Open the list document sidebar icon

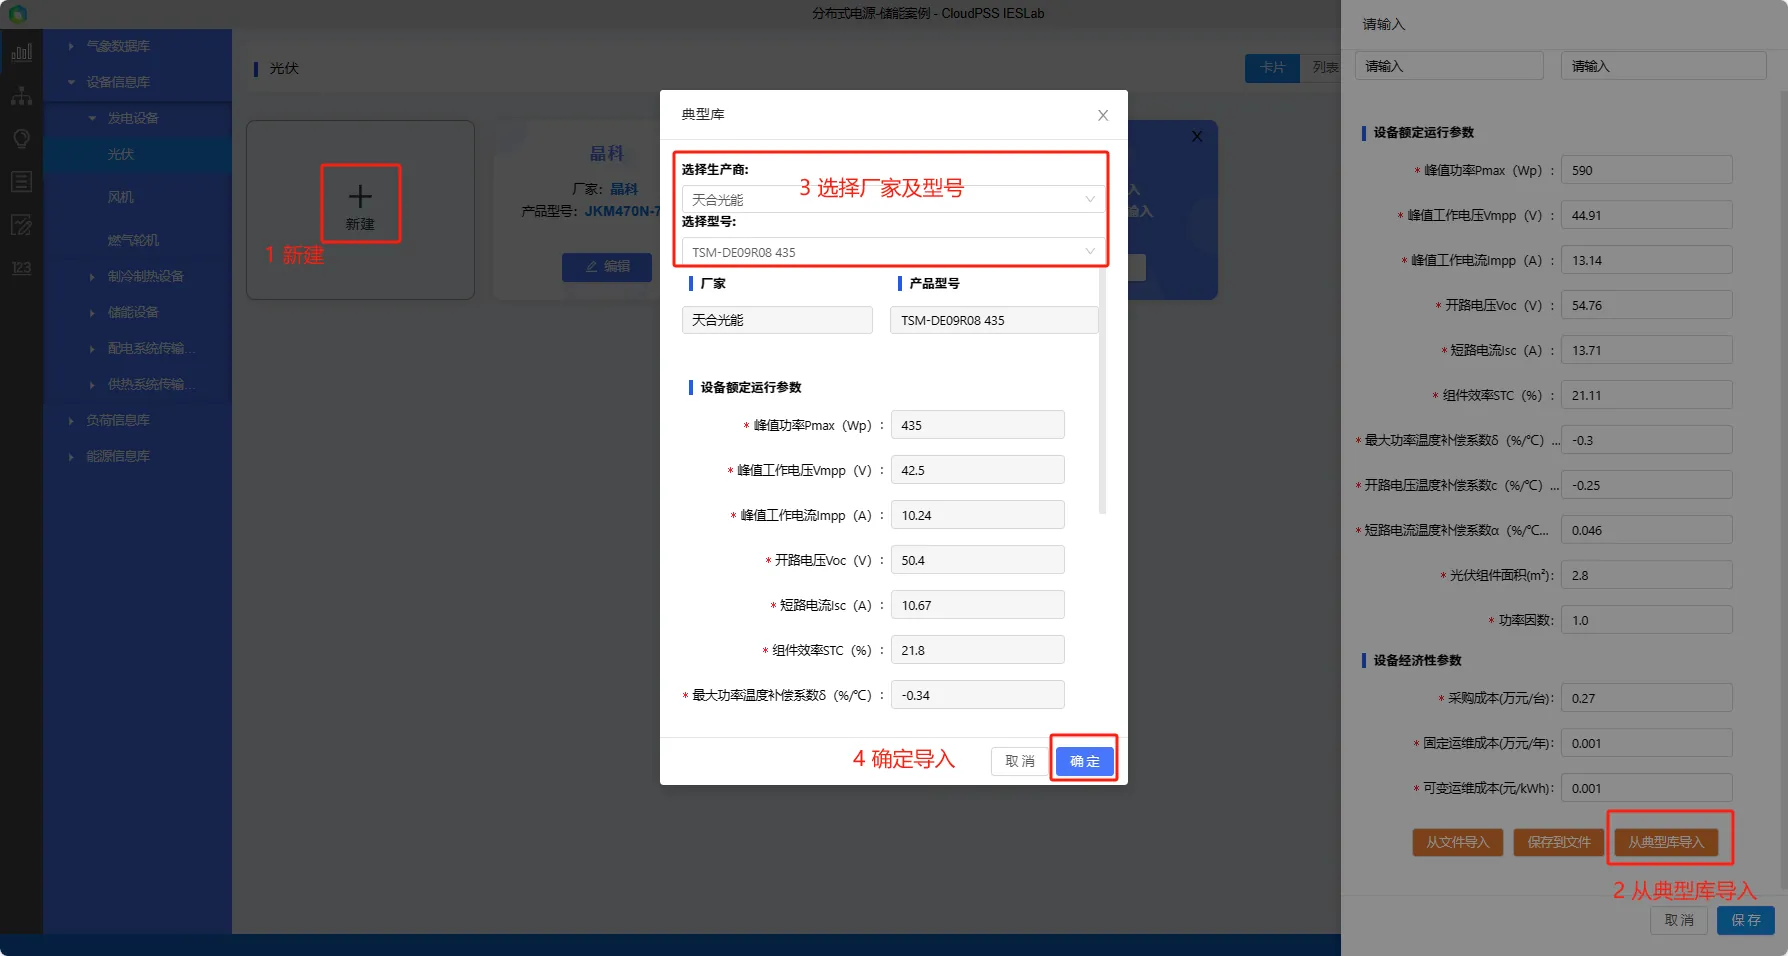pyautogui.click(x=21, y=182)
